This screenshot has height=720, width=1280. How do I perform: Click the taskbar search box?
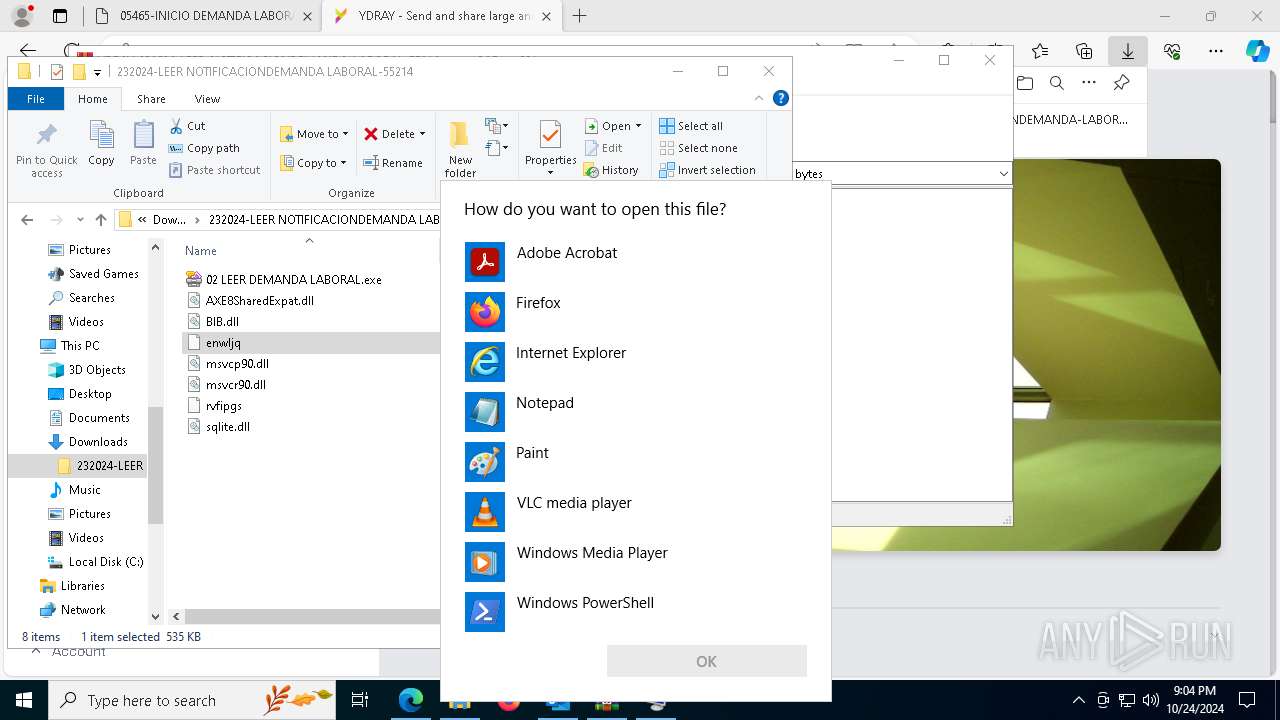(x=192, y=700)
